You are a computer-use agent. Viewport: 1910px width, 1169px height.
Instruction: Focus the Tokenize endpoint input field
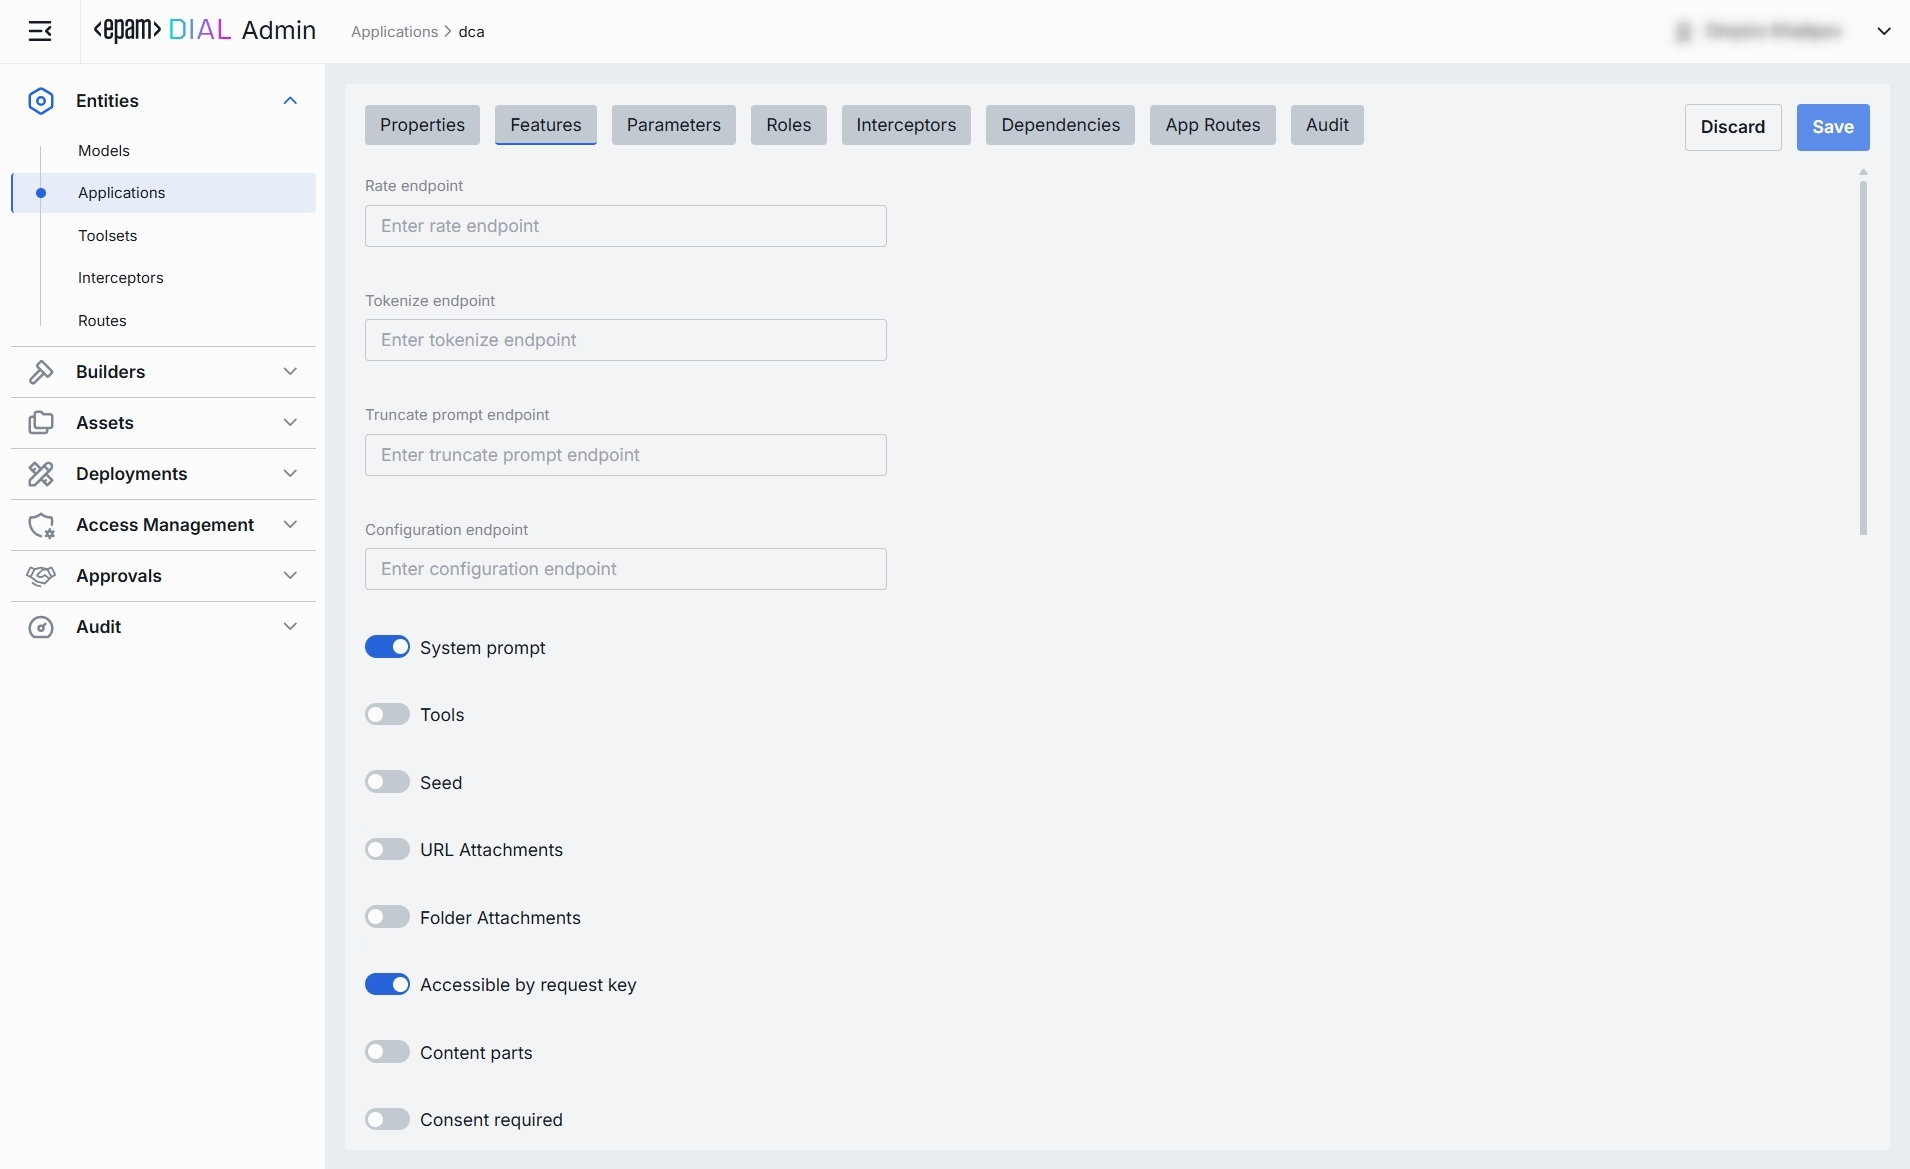(625, 340)
